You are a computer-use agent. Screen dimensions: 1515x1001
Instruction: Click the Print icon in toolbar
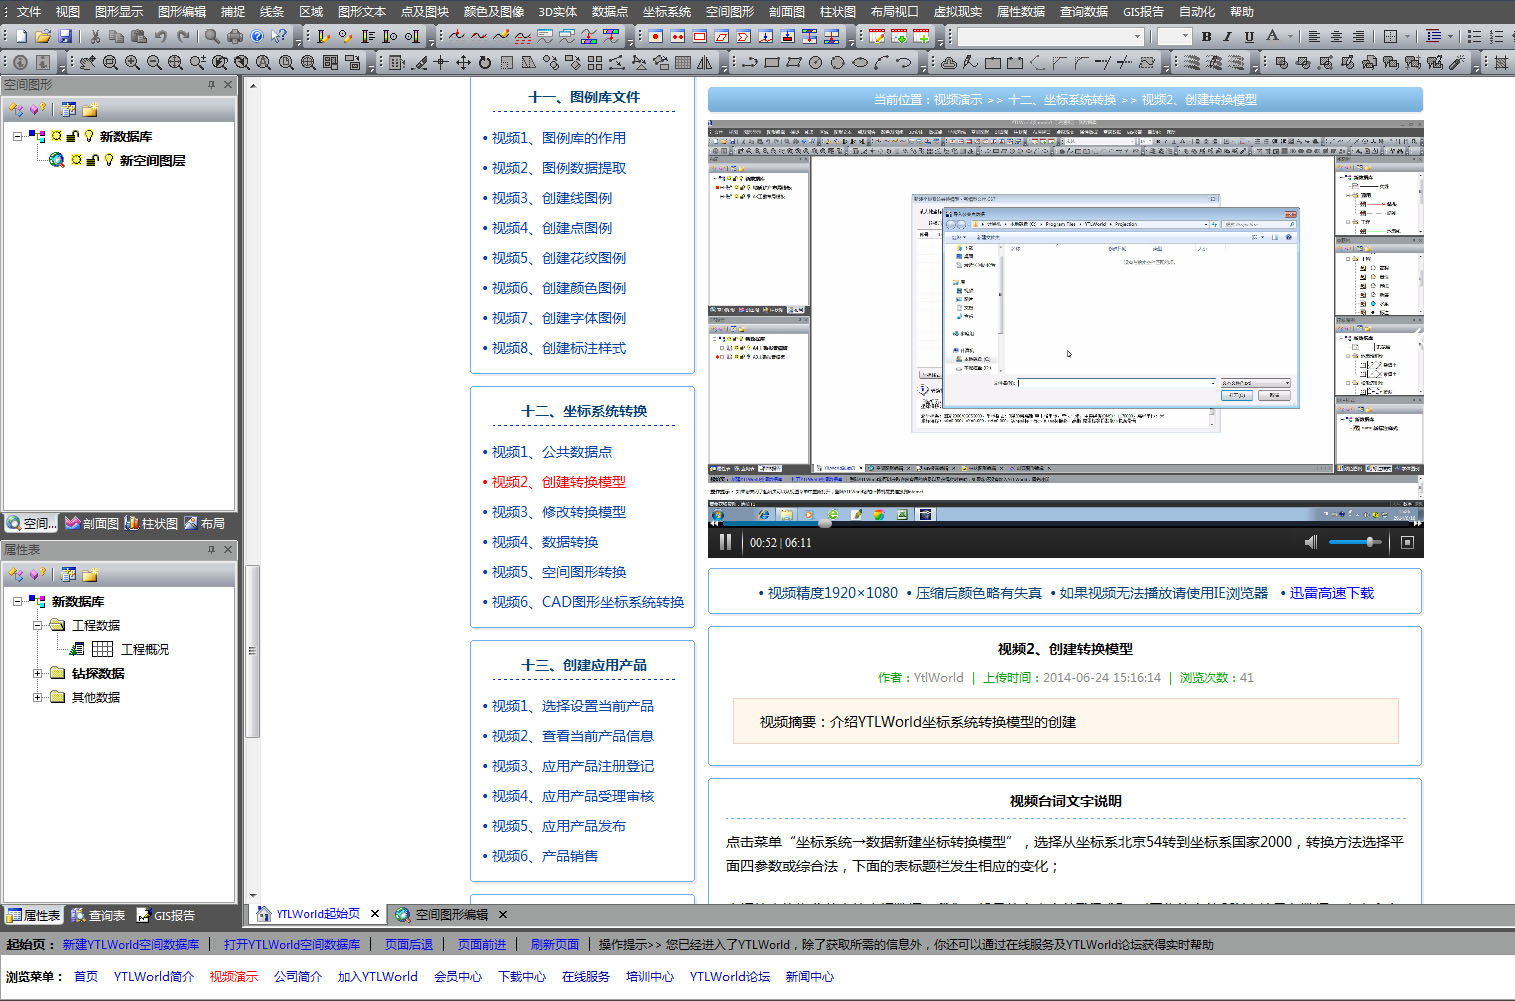click(x=235, y=36)
